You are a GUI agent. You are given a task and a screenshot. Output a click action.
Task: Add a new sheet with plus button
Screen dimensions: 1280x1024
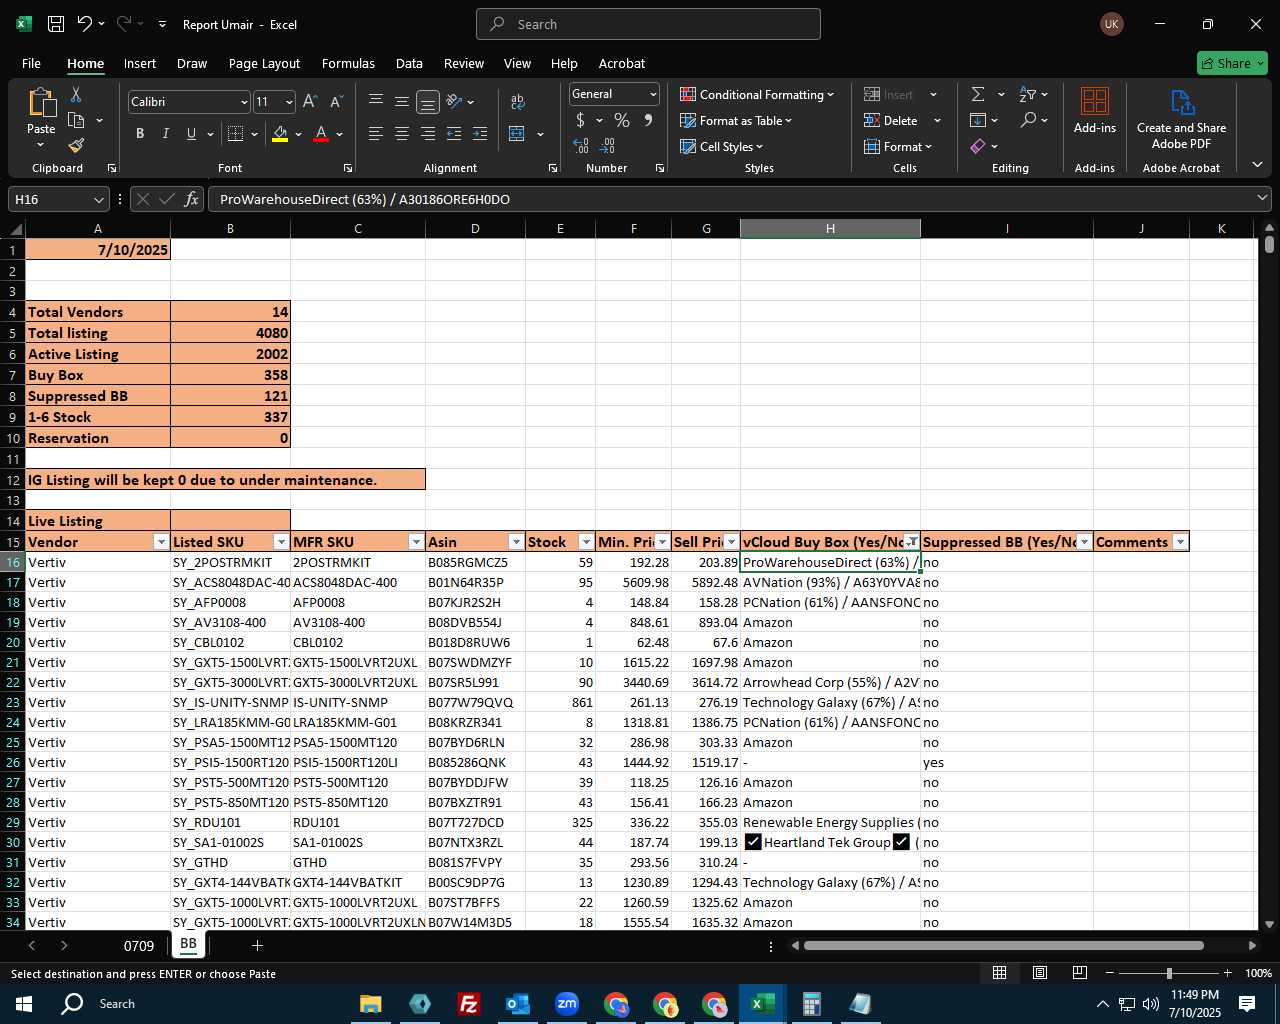point(257,945)
